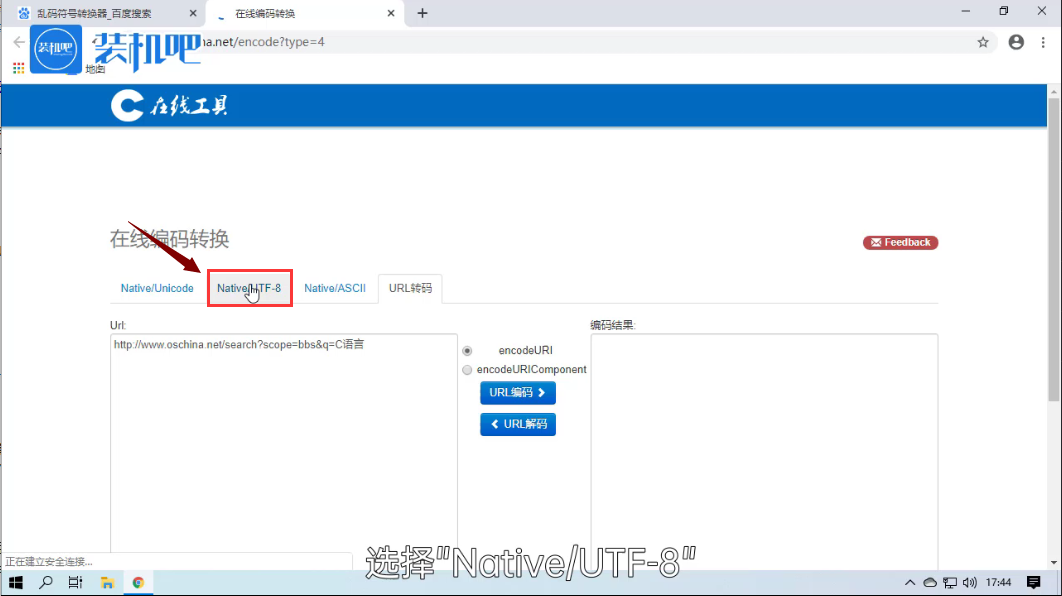This screenshot has width=1062, height=596.
Task: Click the URL解码 decode button
Action: (518, 425)
